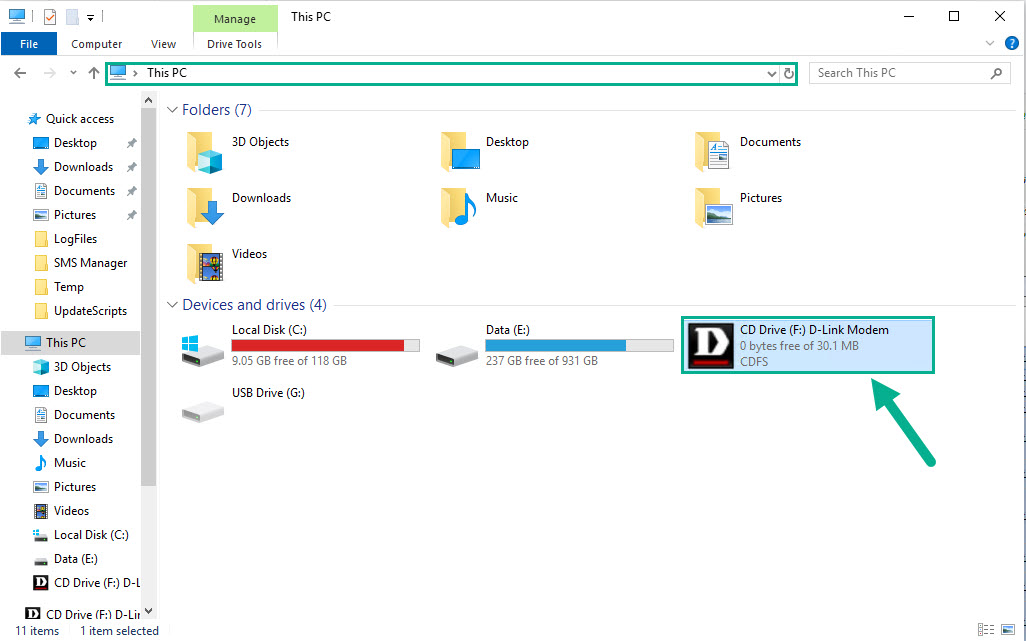The height and width of the screenshot is (641, 1026).
Task: Click breadcrumb chevron before This PC
Action: click(x=135, y=73)
